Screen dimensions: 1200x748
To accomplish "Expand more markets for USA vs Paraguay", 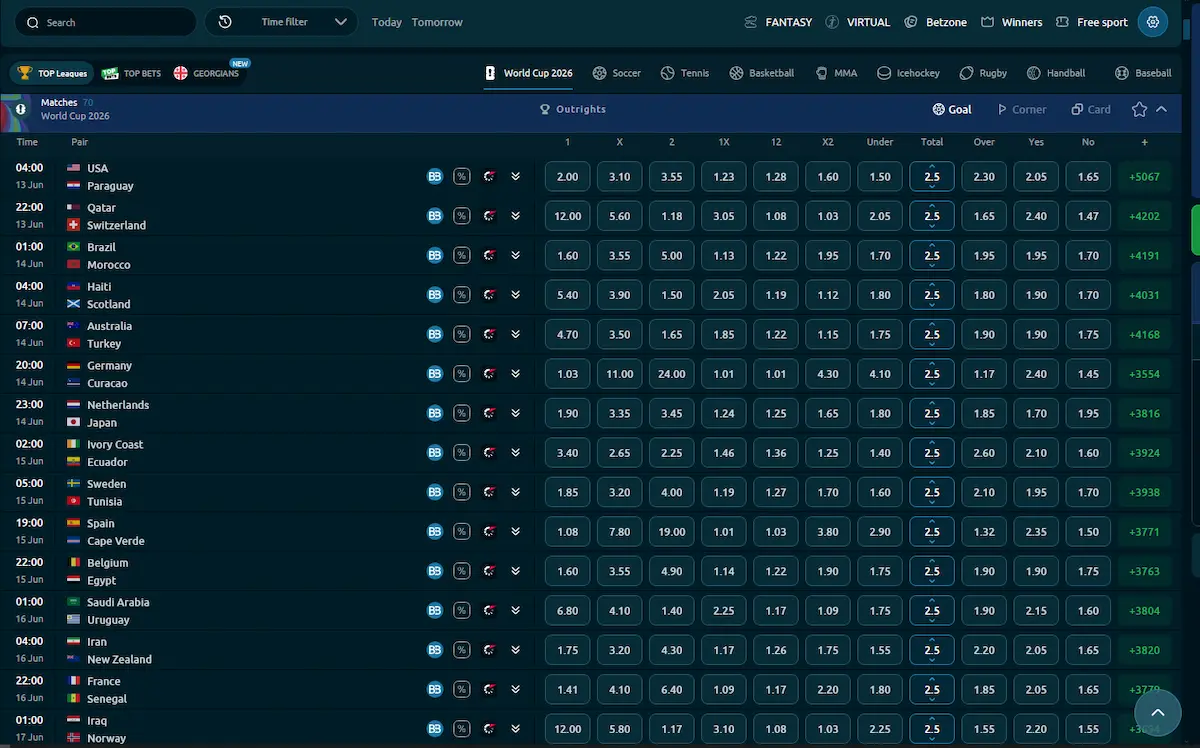I will tap(515, 176).
